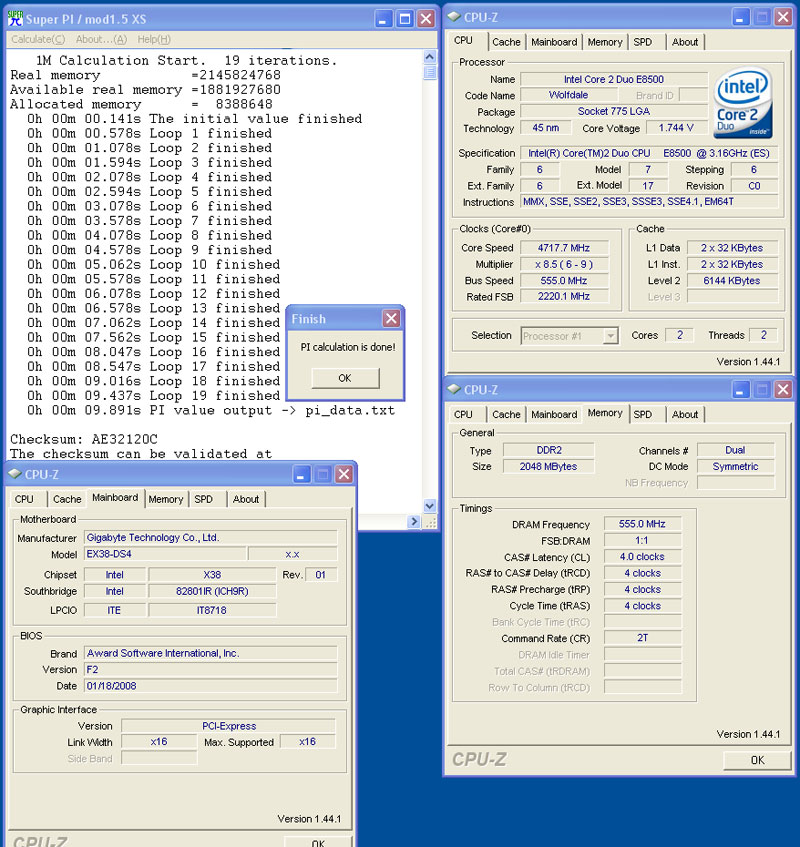Click Super PI scrollbar up arrow

(429, 57)
